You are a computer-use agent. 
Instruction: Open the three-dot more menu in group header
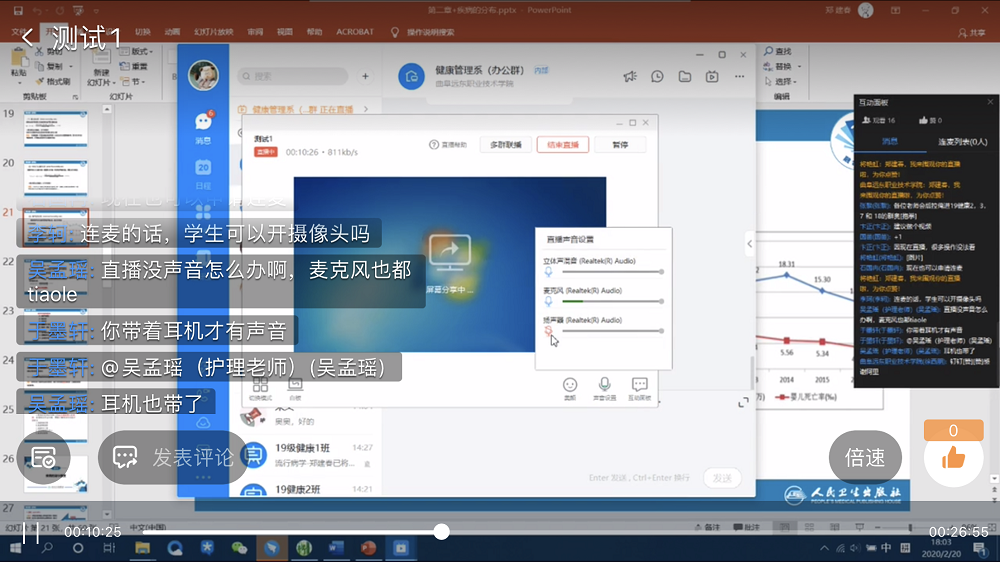coord(739,77)
